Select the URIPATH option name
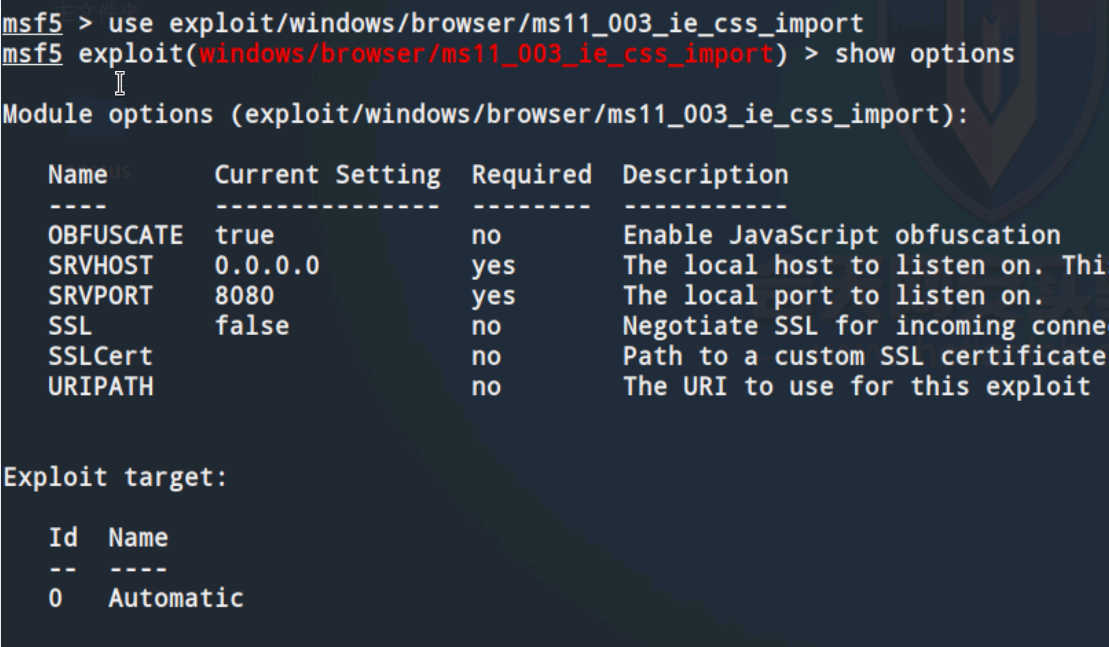The height and width of the screenshot is (647, 1109). (100, 386)
